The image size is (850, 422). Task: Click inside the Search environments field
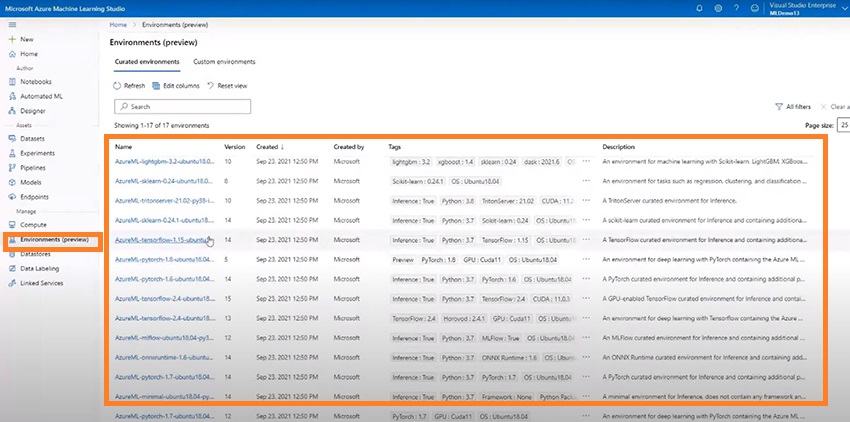183,107
